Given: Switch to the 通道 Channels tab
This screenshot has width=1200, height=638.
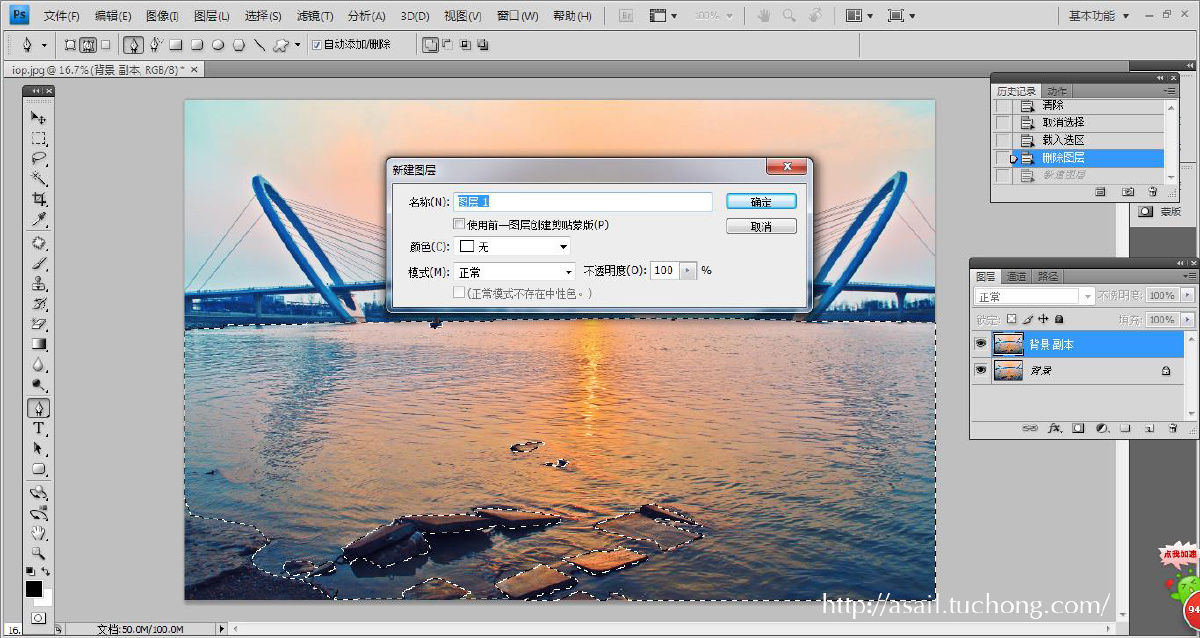Looking at the screenshot, I should 1017,276.
